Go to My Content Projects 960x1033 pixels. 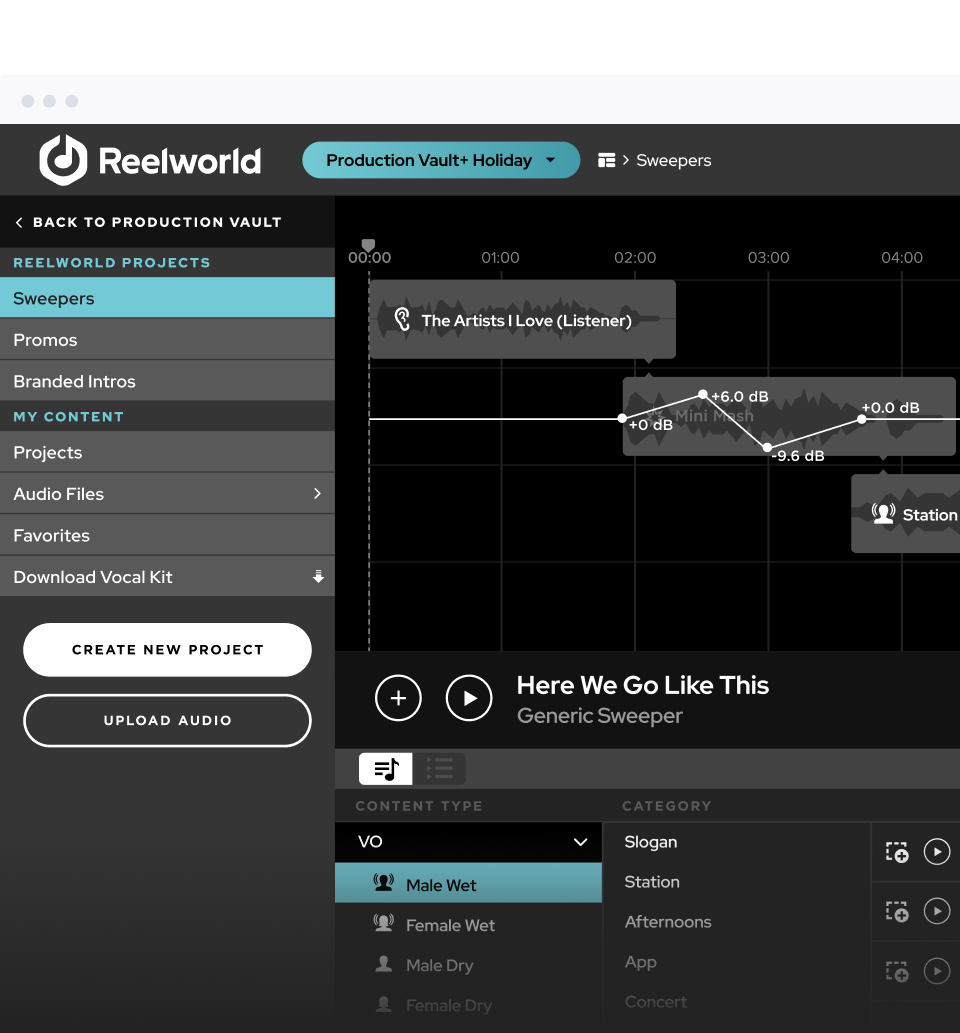tap(167, 452)
